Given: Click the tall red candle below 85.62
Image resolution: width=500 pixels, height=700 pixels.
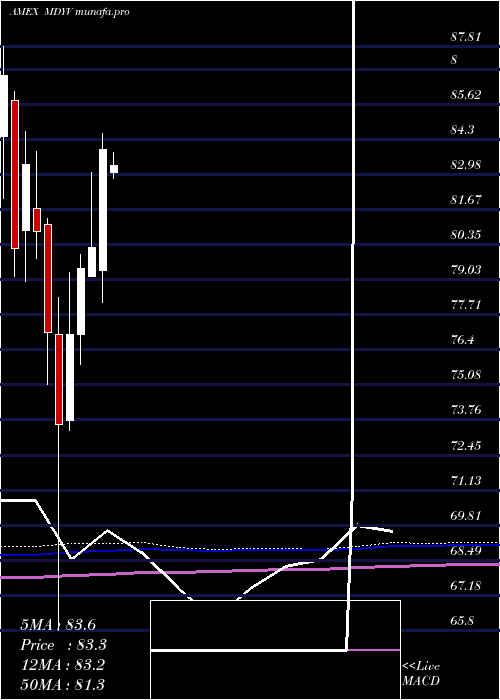Looking at the screenshot, I should 15,174.
